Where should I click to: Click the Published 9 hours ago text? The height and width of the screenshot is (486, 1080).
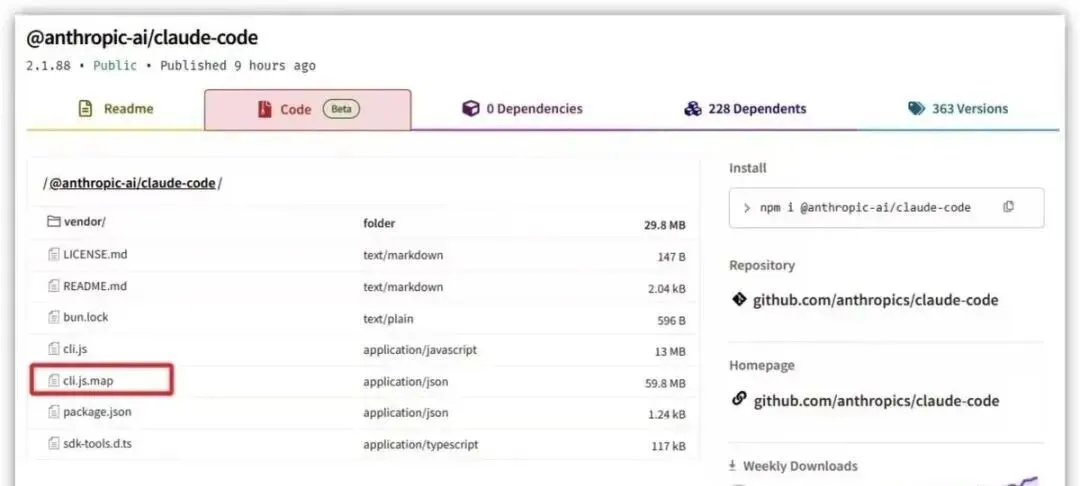tap(238, 66)
